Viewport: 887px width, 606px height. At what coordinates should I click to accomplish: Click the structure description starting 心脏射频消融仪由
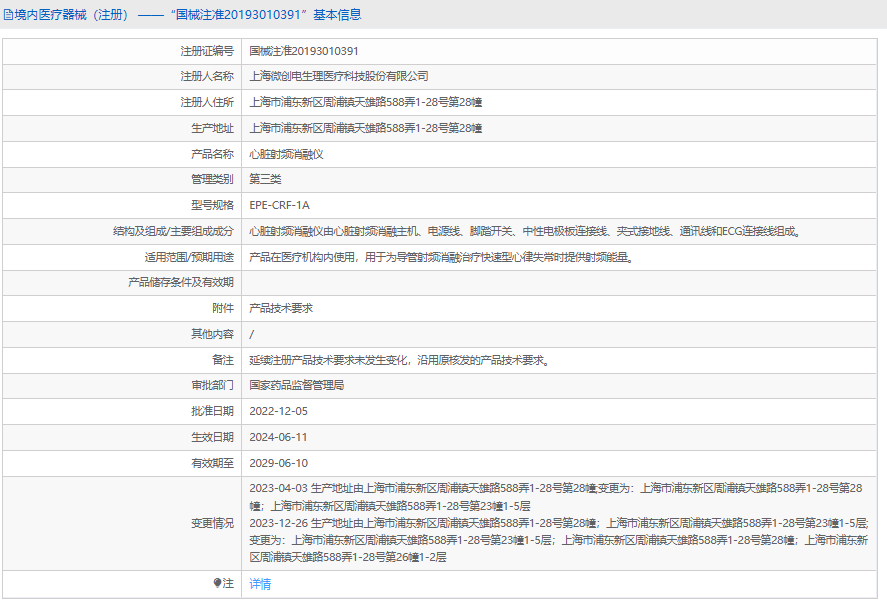(526, 231)
